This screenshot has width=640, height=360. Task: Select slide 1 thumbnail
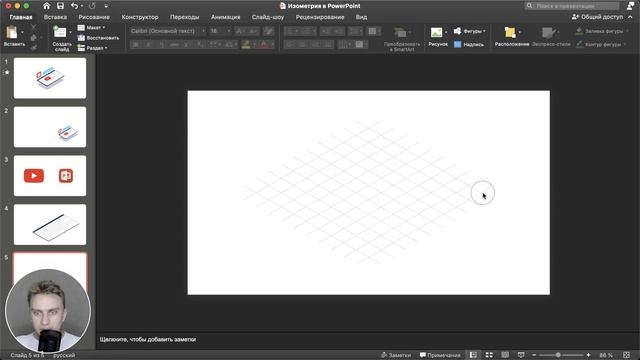(x=50, y=78)
